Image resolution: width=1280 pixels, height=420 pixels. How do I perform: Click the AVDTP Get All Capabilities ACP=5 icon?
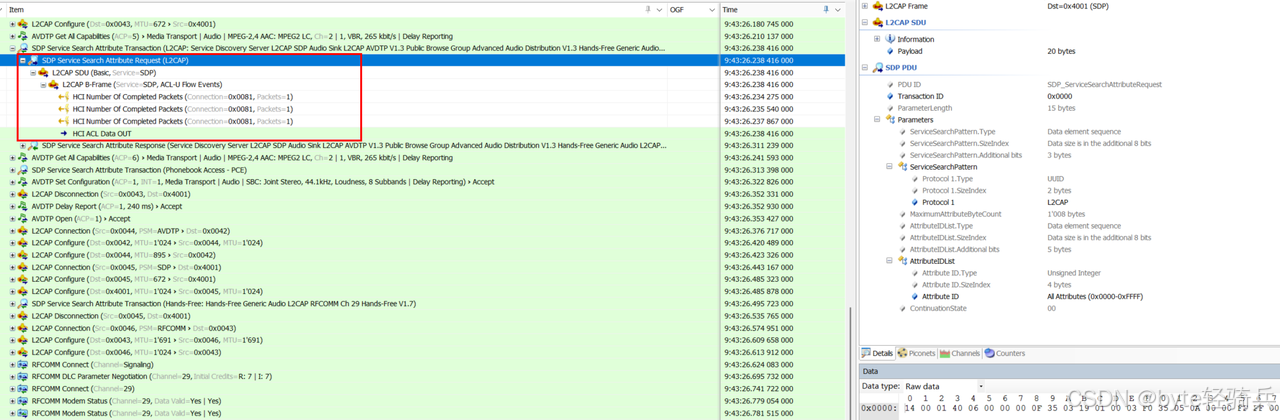point(23,36)
